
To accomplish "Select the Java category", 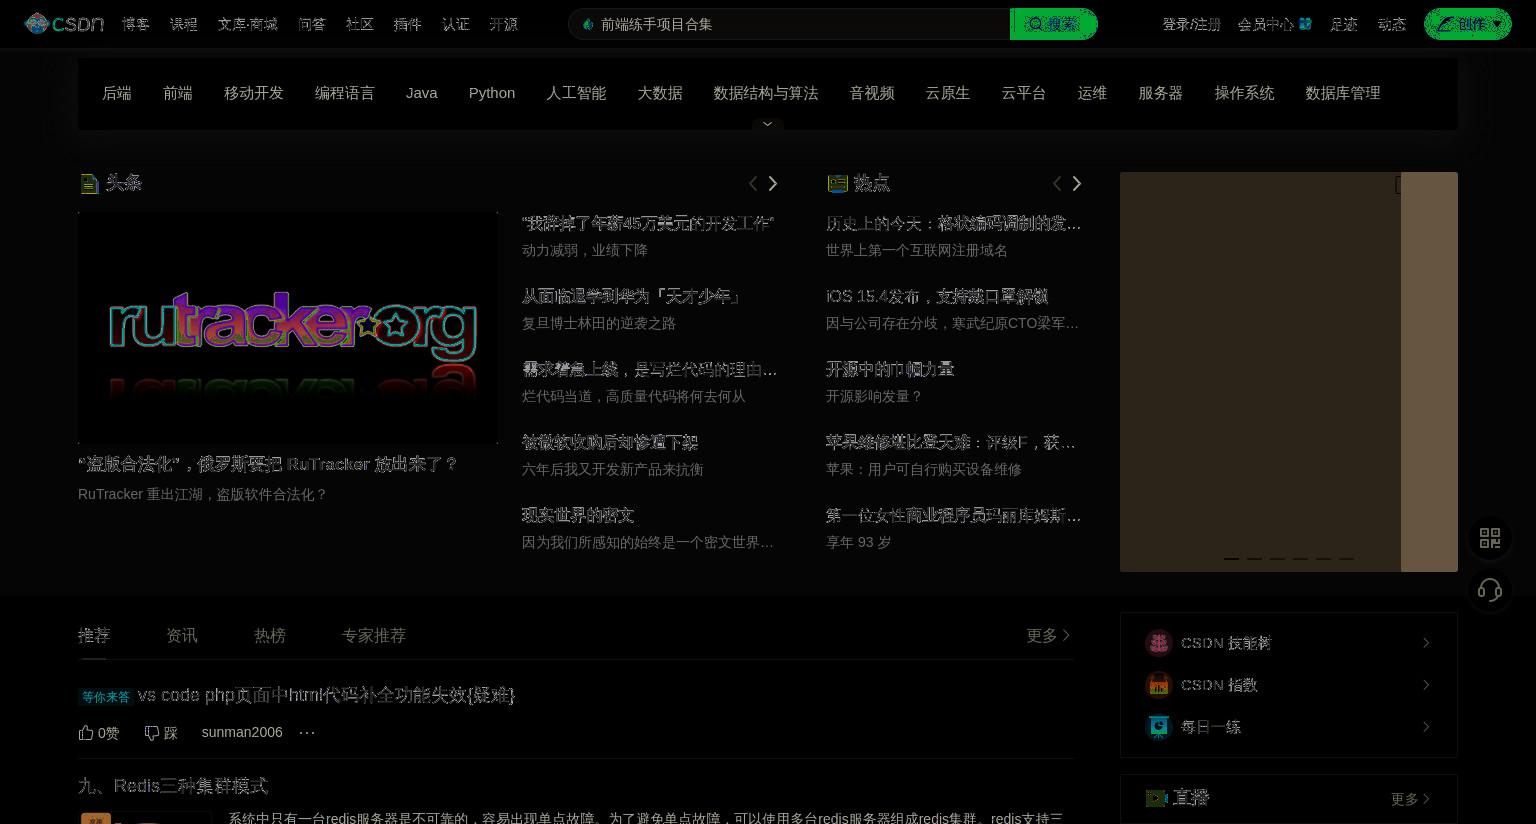I will pos(422,93).
